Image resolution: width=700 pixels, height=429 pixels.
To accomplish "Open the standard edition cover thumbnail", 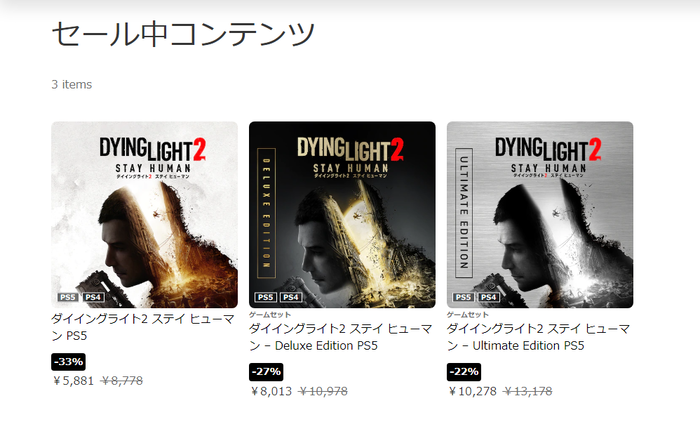I will coord(144,214).
